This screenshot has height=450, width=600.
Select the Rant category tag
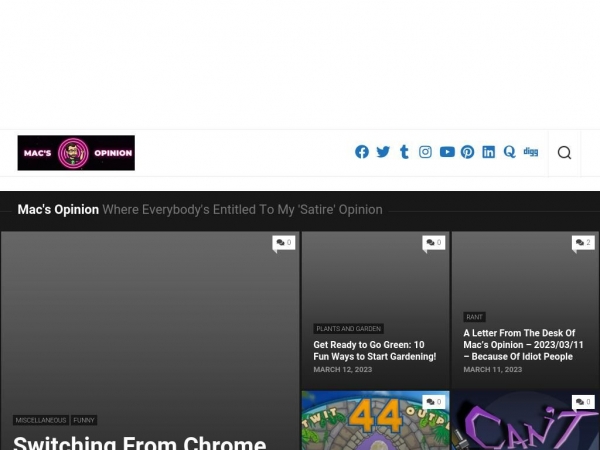474,317
